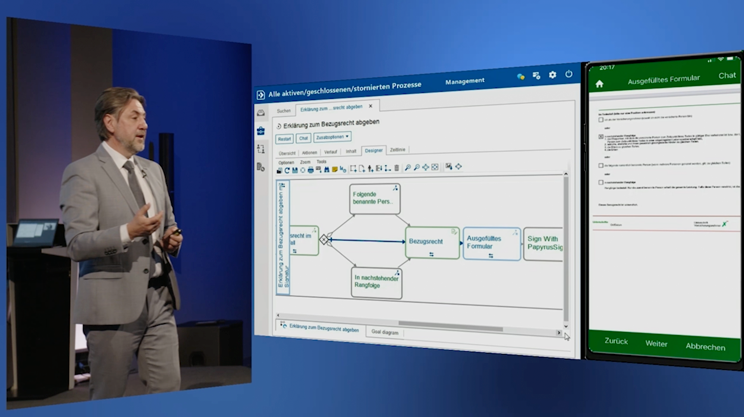Toggle the checked second form checkbox
The image size is (744, 417).
pos(601,135)
